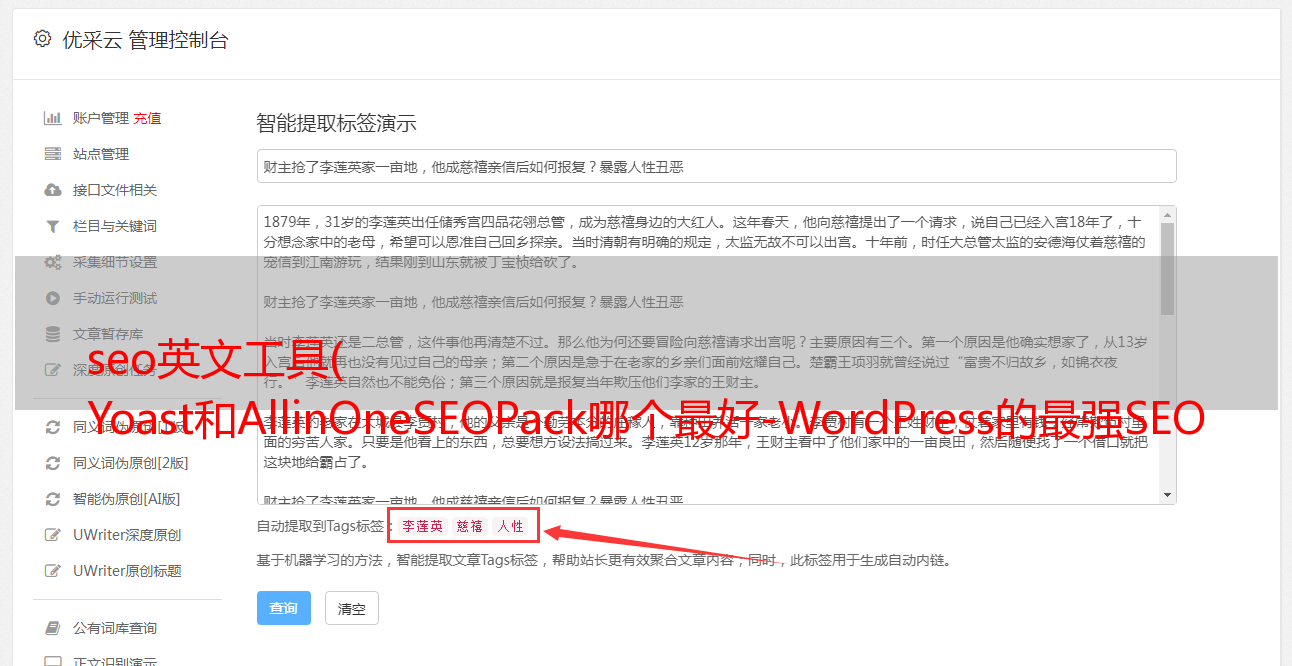Click the book icon beside 公有词库查询
Screen dimensions: 1292x666
click(53, 628)
